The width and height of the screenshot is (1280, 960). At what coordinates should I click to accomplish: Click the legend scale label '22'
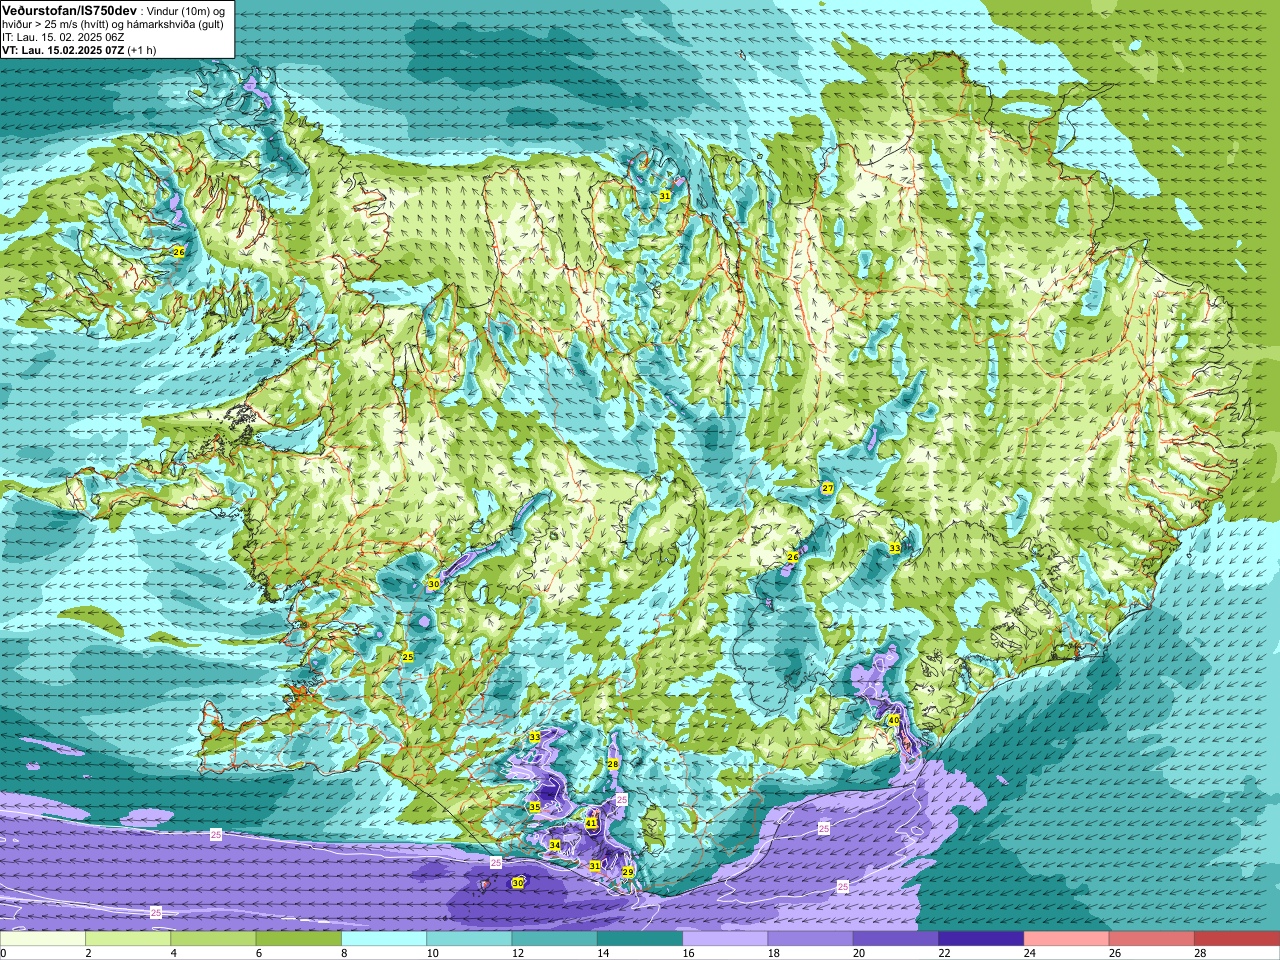[x=944, y=953]
